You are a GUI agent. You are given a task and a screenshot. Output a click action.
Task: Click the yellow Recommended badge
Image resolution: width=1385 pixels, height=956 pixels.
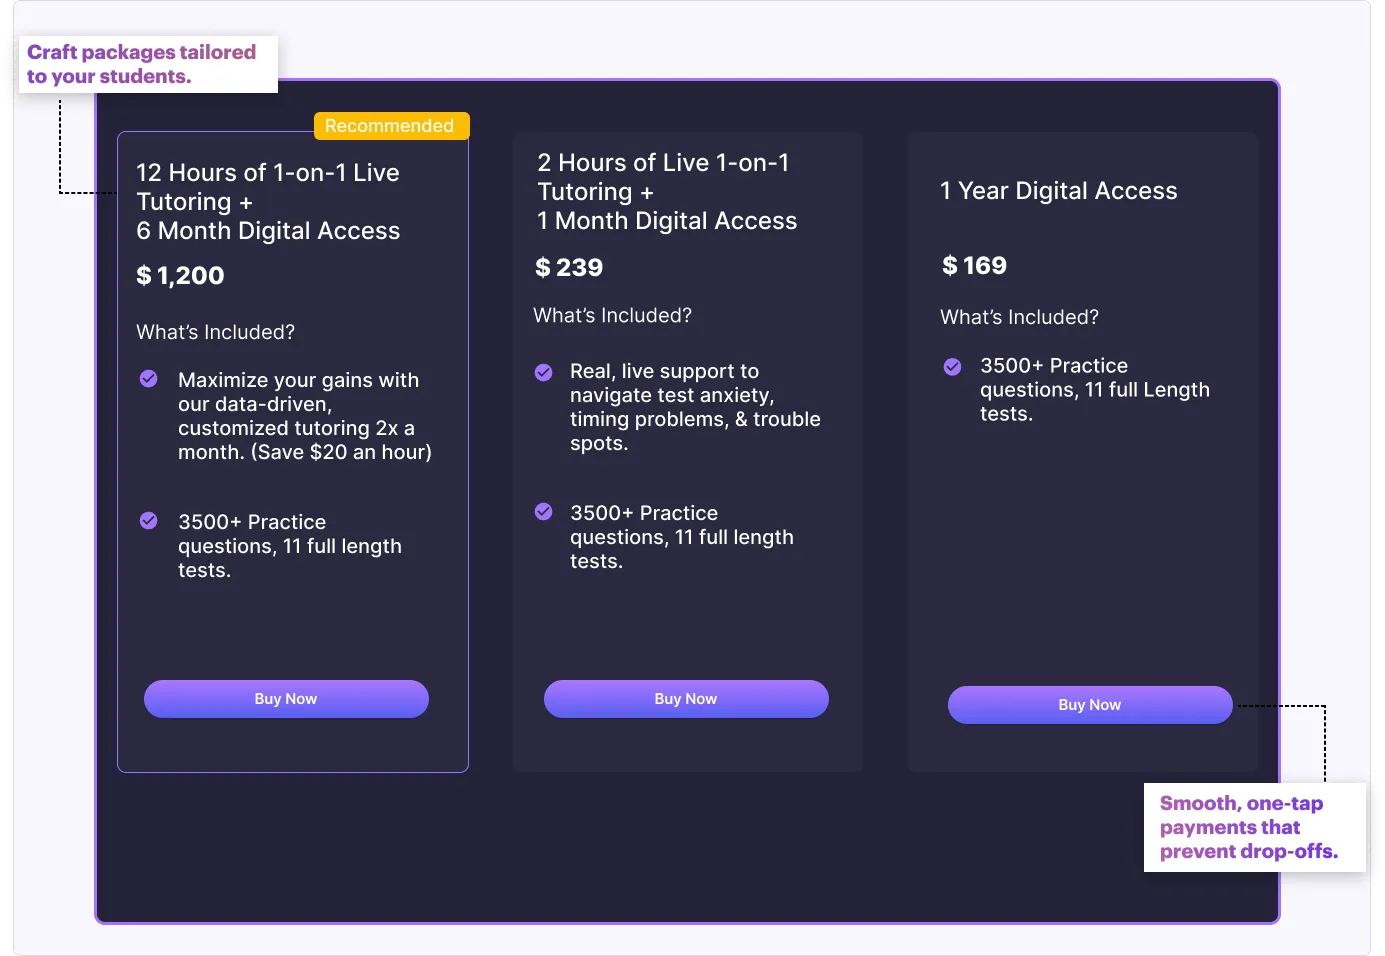[x=391, y=126]
